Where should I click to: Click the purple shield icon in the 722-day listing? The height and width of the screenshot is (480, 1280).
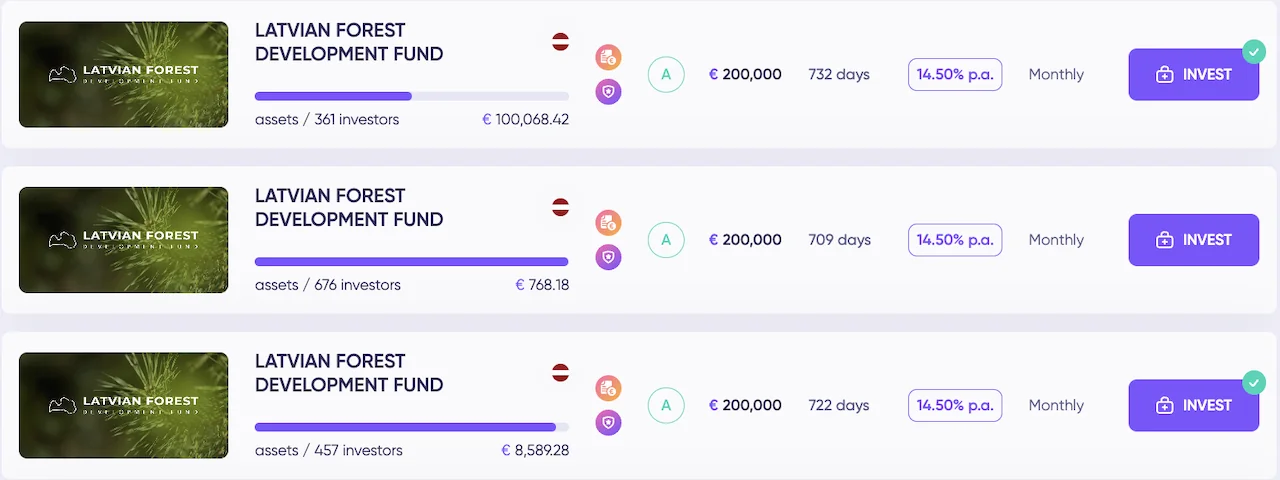tap(608, 423)
